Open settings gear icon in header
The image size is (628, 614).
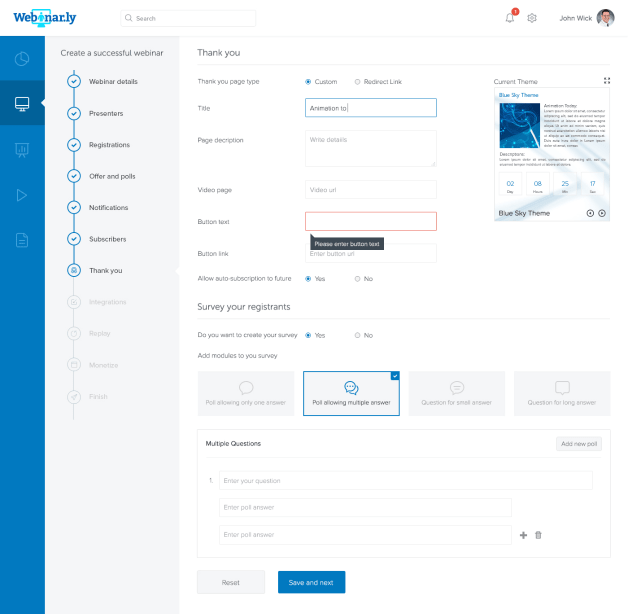tap(532, 18)
